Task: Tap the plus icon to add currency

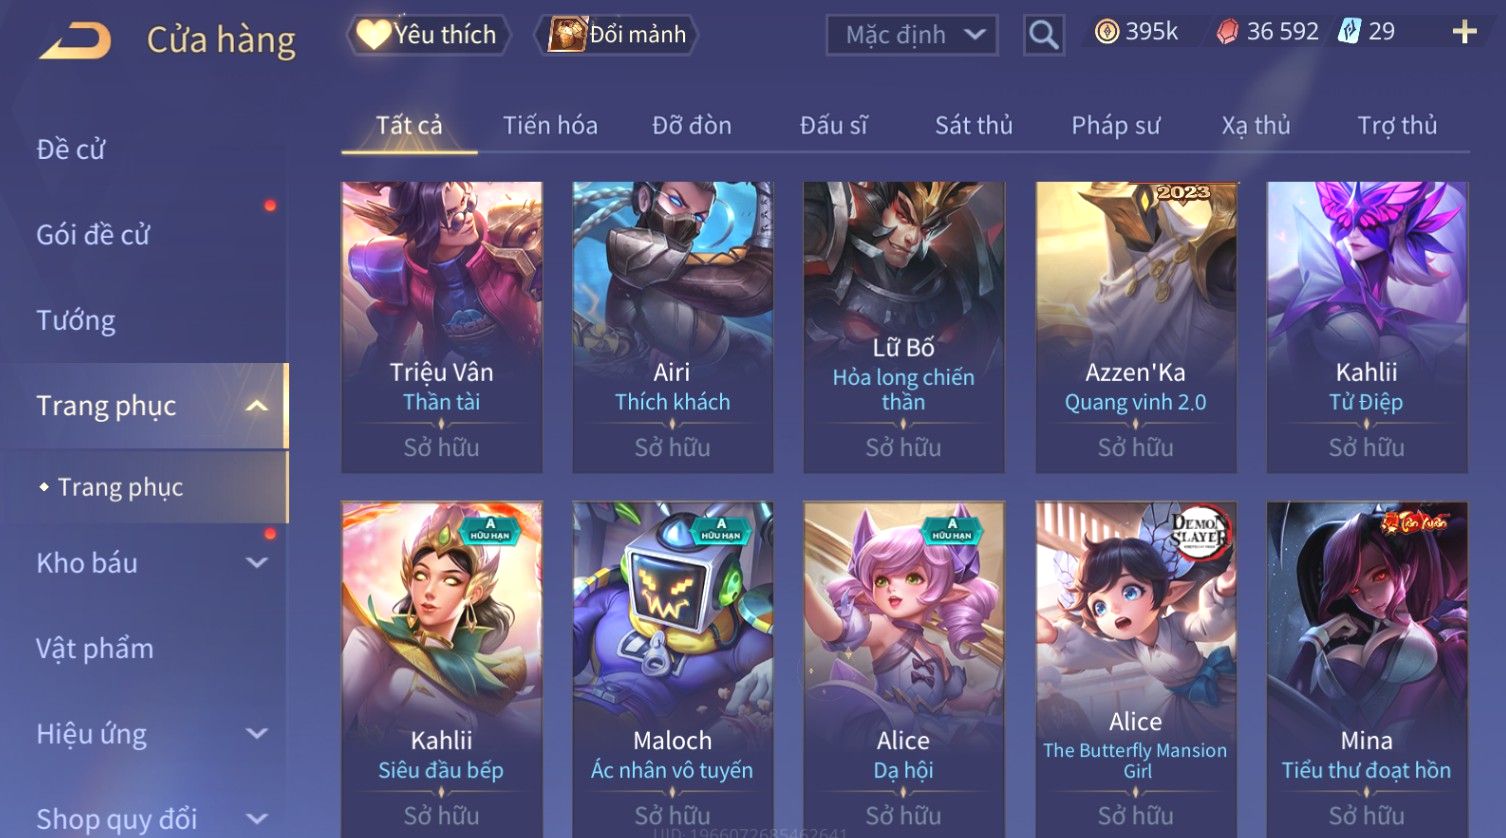Action: [x=1464, y=32]
